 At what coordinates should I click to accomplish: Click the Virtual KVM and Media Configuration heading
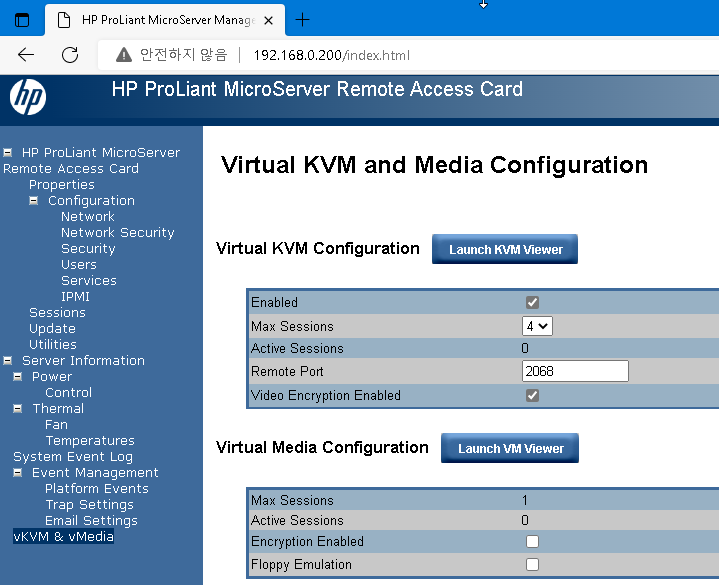pos(434,165)
